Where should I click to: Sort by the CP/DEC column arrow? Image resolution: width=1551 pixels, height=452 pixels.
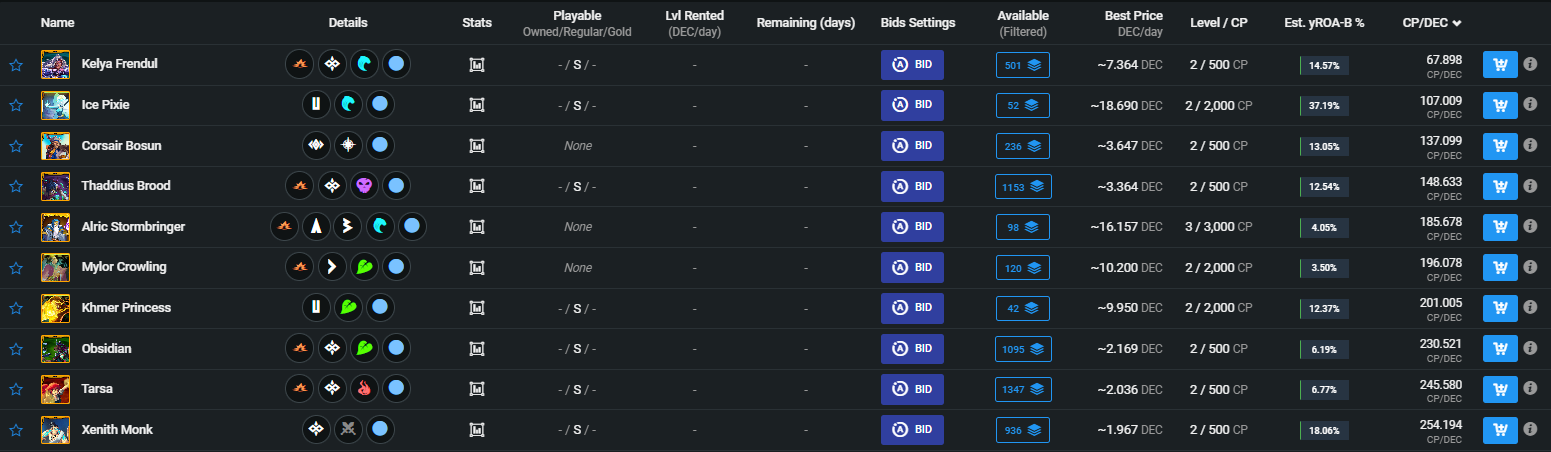coord(1457,22)
